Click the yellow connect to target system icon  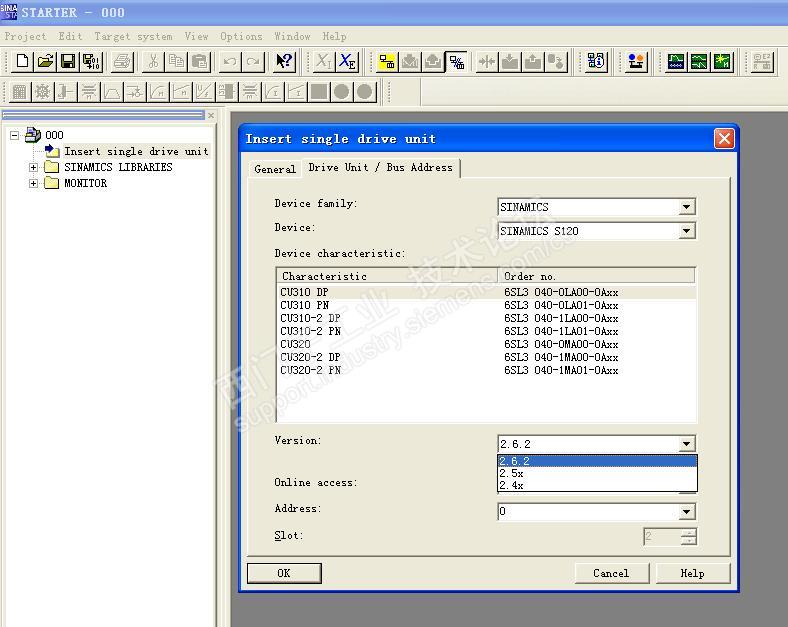[386, 61]
